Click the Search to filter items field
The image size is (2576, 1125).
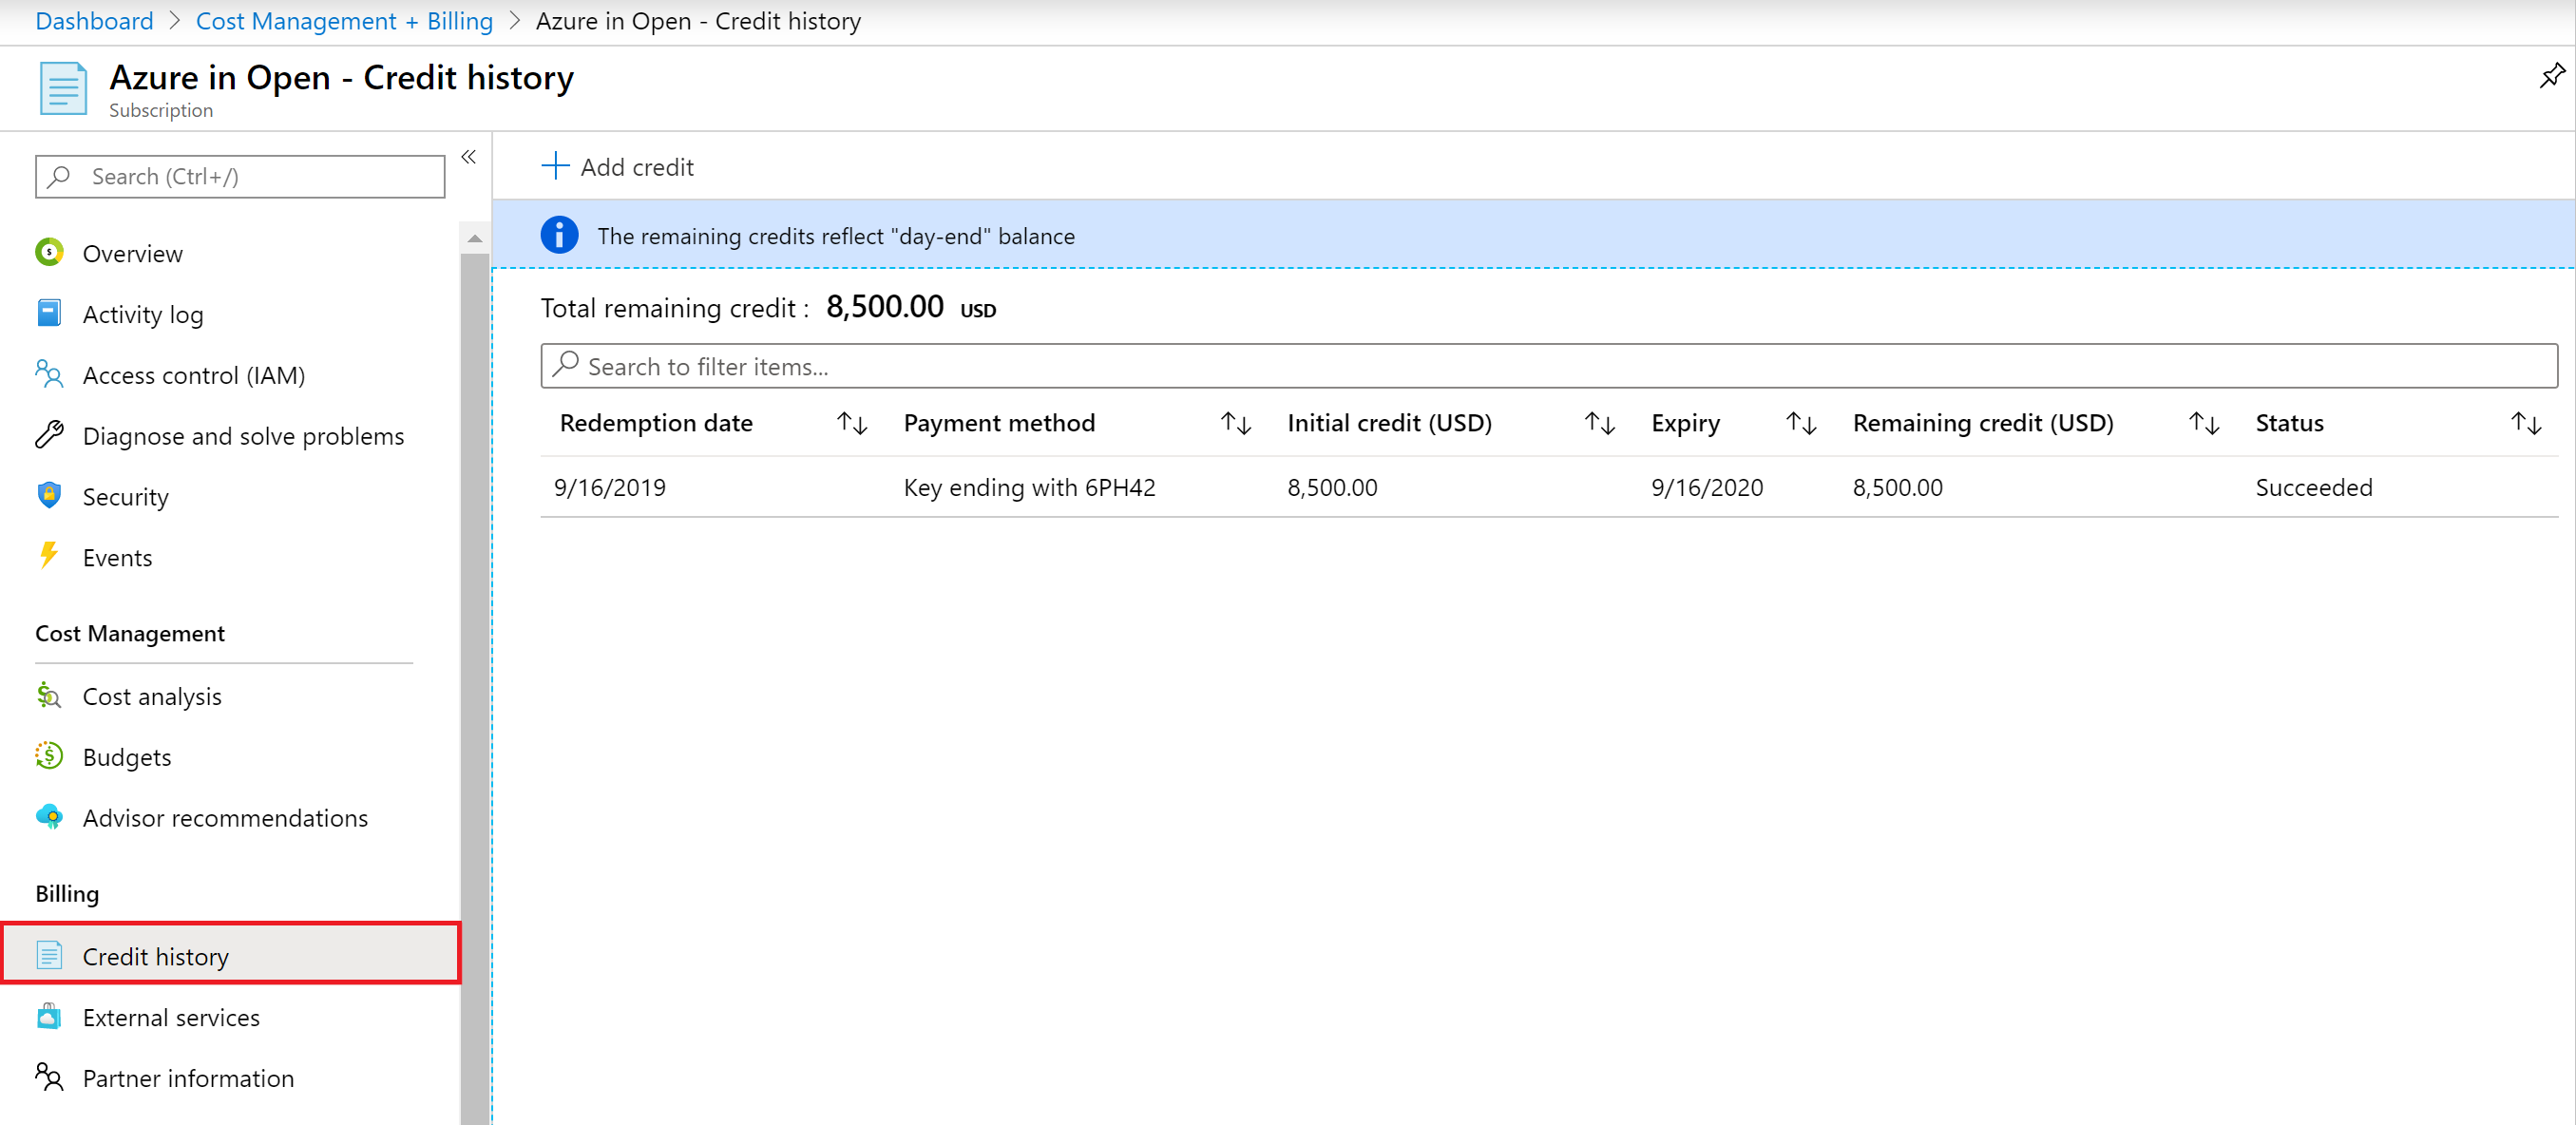pyautogui.click(x=1548, y=366)
